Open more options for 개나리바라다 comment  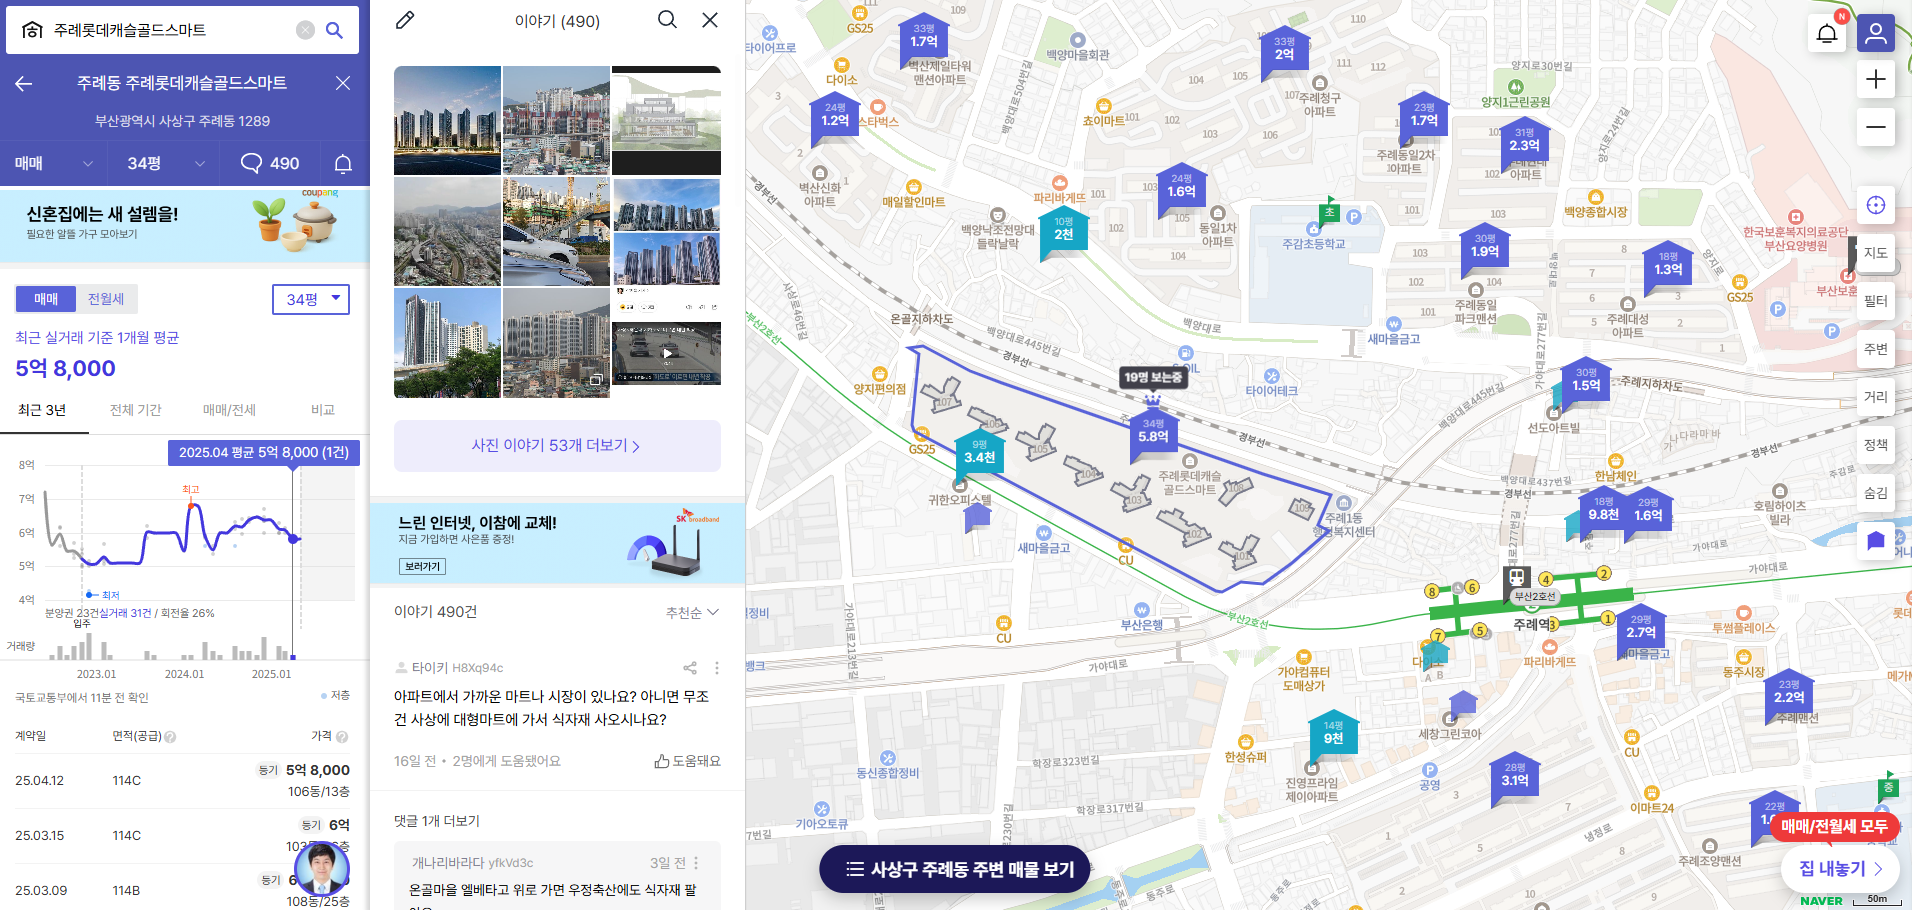[696, 863]
